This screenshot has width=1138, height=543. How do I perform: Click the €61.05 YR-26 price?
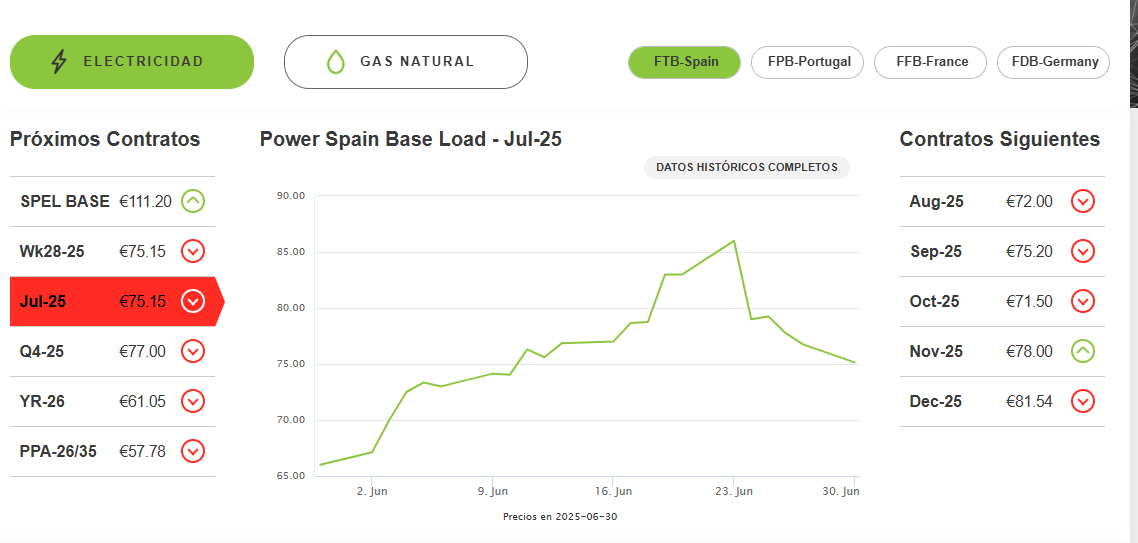click(x=142, y=401)
